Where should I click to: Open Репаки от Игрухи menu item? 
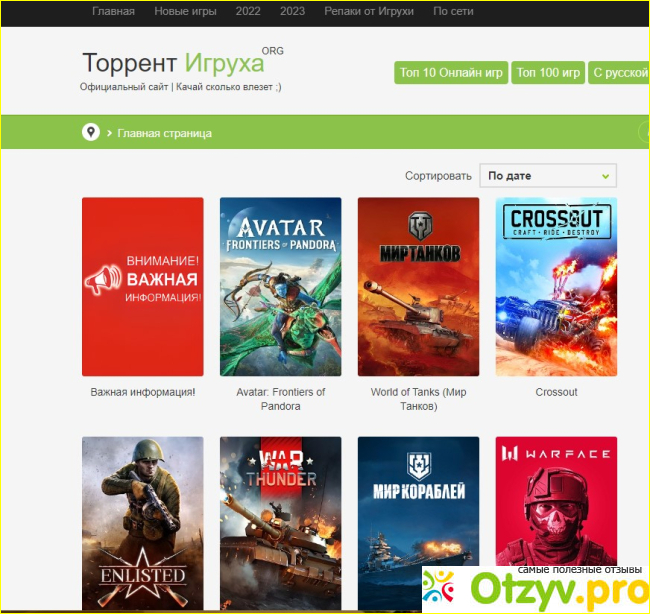[x=369, y=11]
